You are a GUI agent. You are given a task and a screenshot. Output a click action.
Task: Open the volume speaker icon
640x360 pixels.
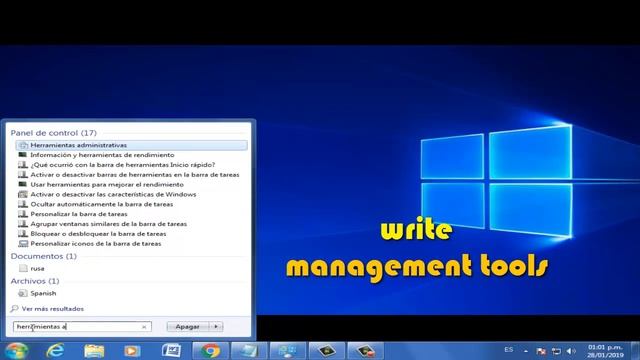pyautogui.click(x=571, y=351)
